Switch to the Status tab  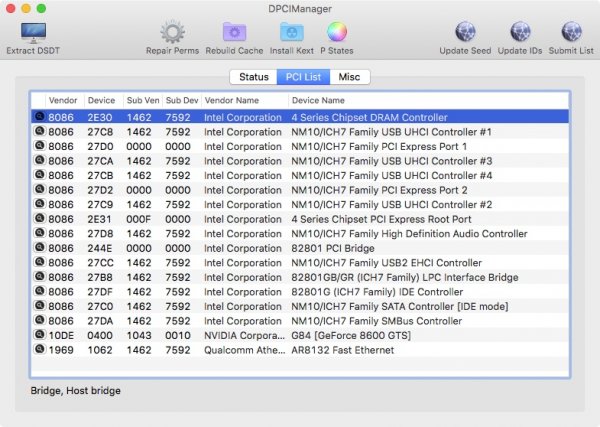coord(252,77)
